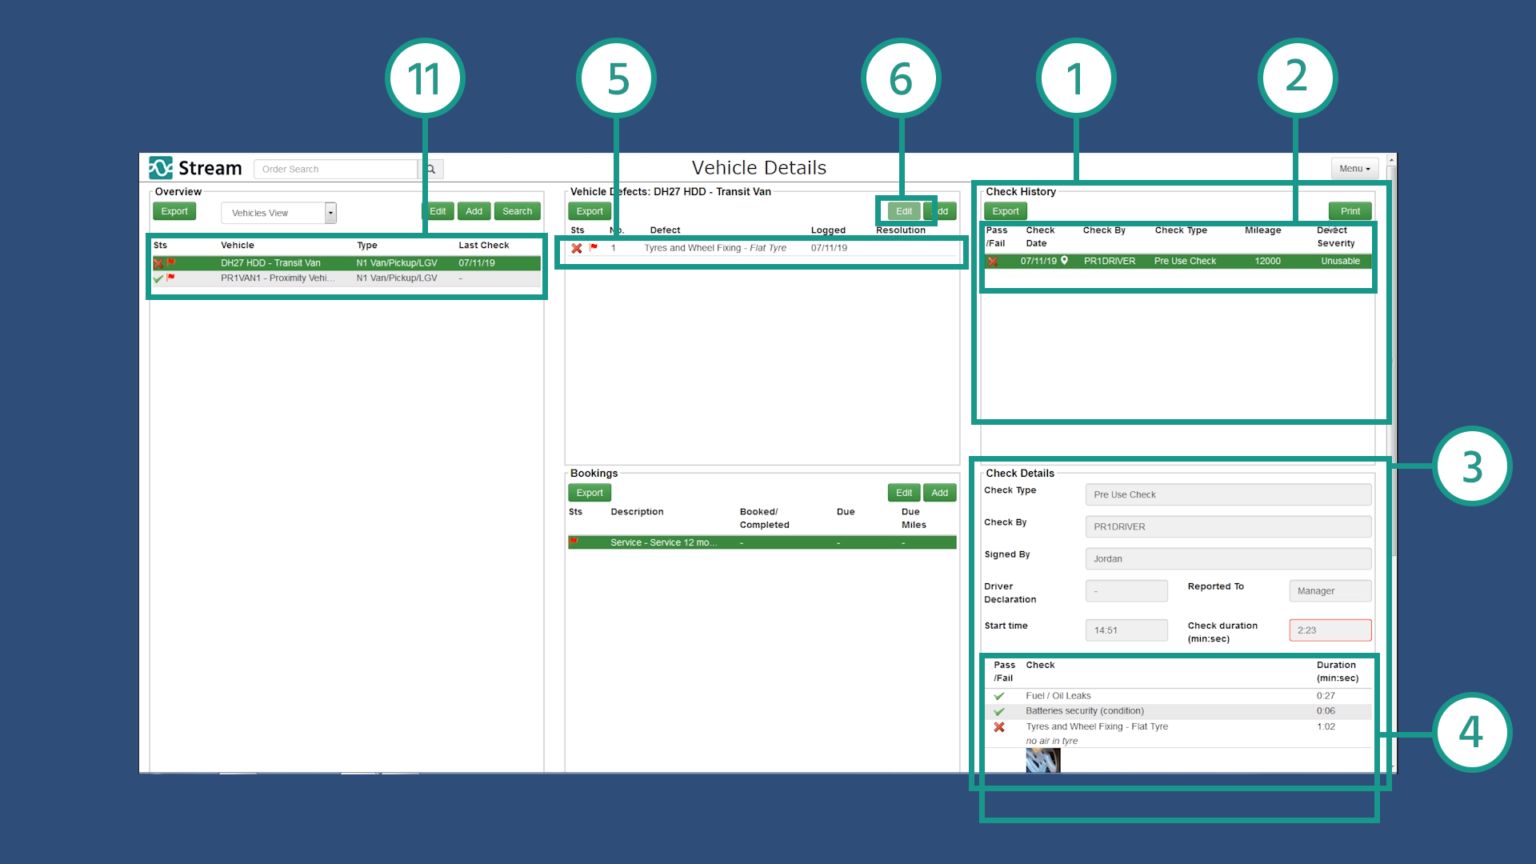Click Print in the Check History panel
Viewport: 1536px width, 864px height.
coord(1350,211)
